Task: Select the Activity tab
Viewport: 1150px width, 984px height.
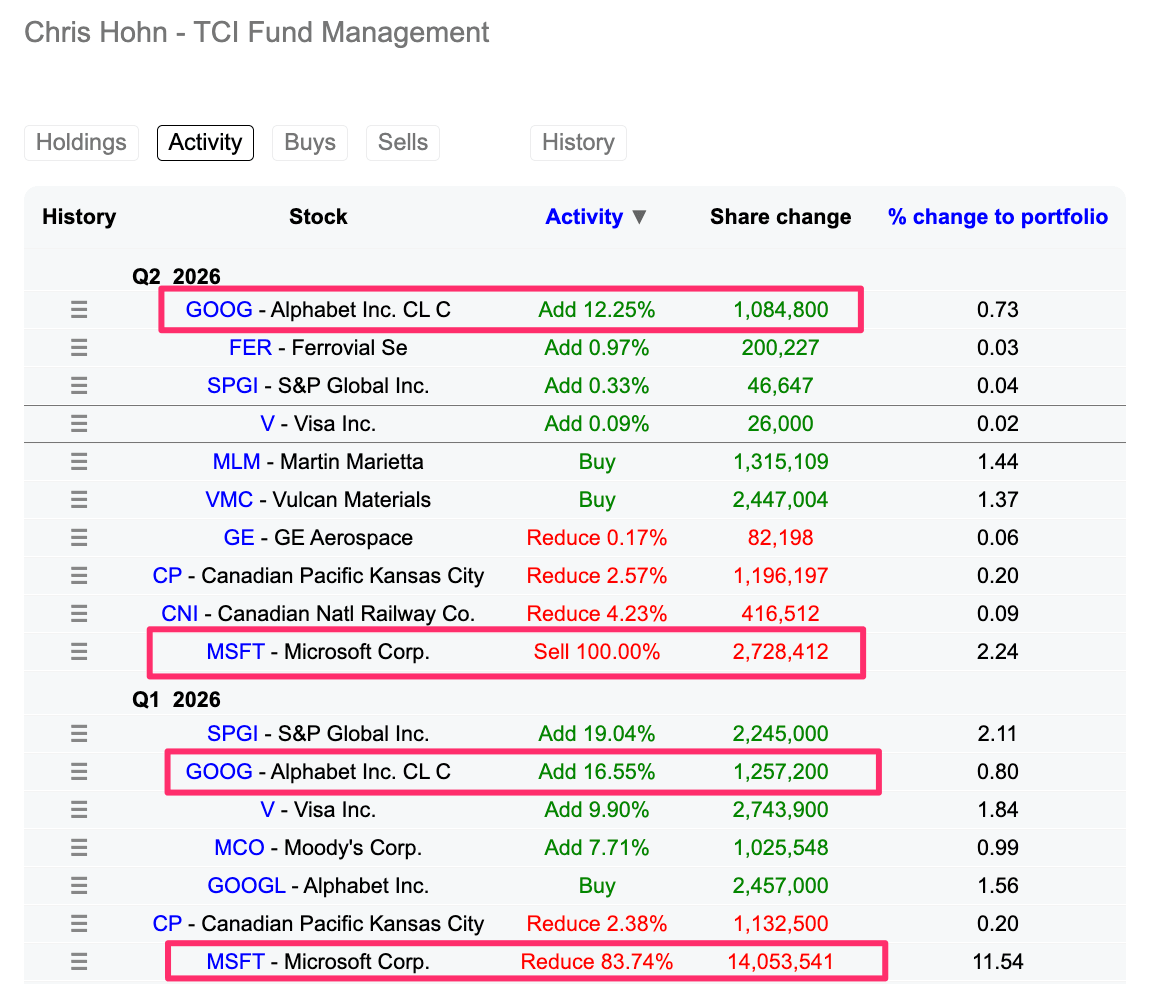Action: coord(205,142)
